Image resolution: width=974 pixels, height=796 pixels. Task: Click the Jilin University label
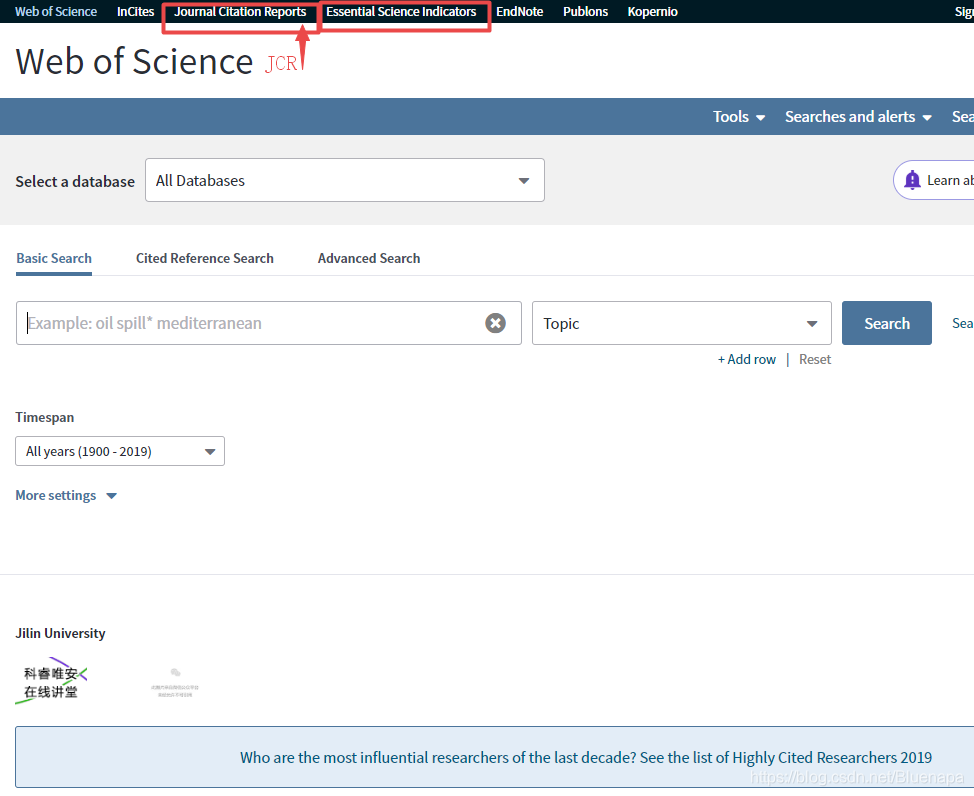click(x=60, y=633)
